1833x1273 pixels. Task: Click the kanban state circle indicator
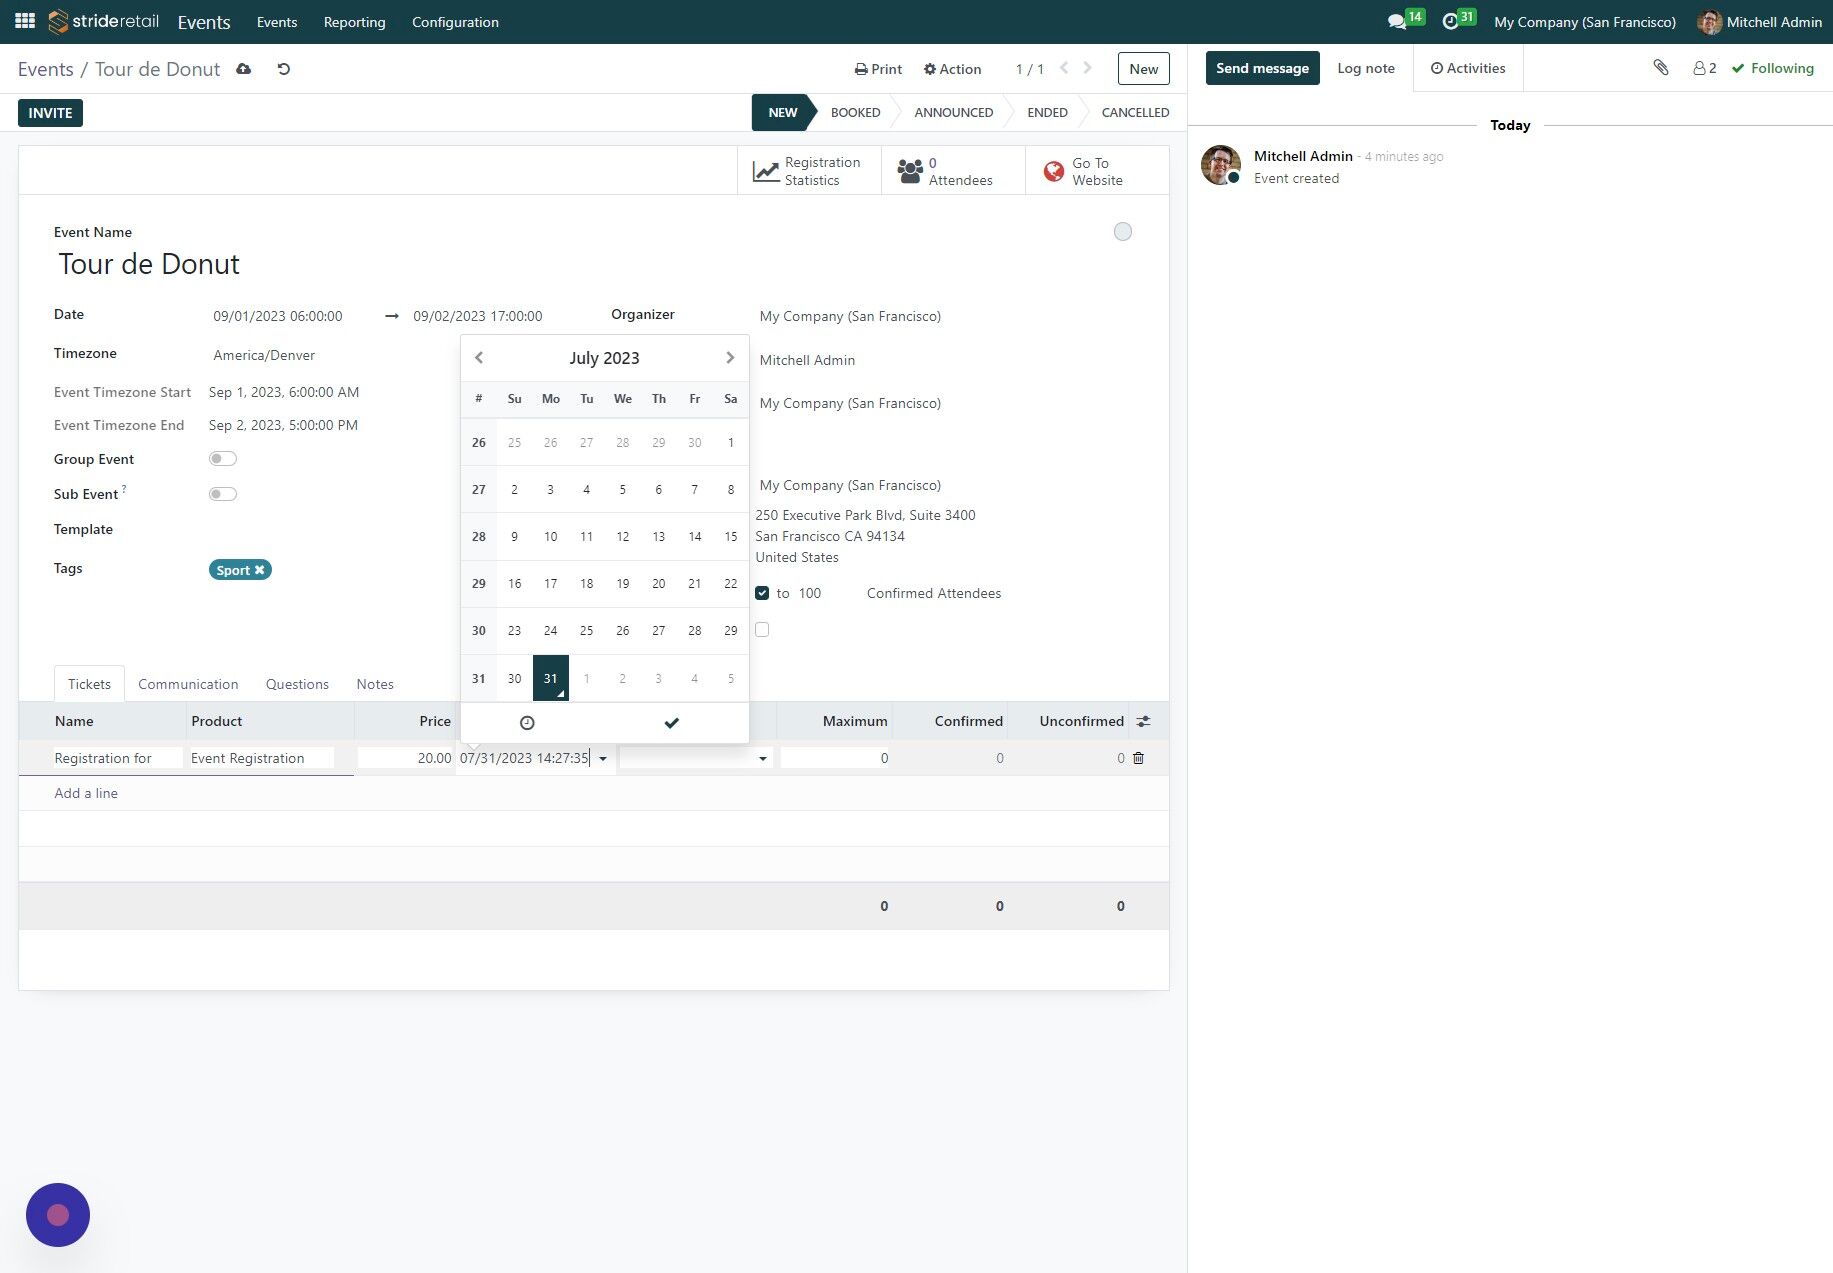1123,232
